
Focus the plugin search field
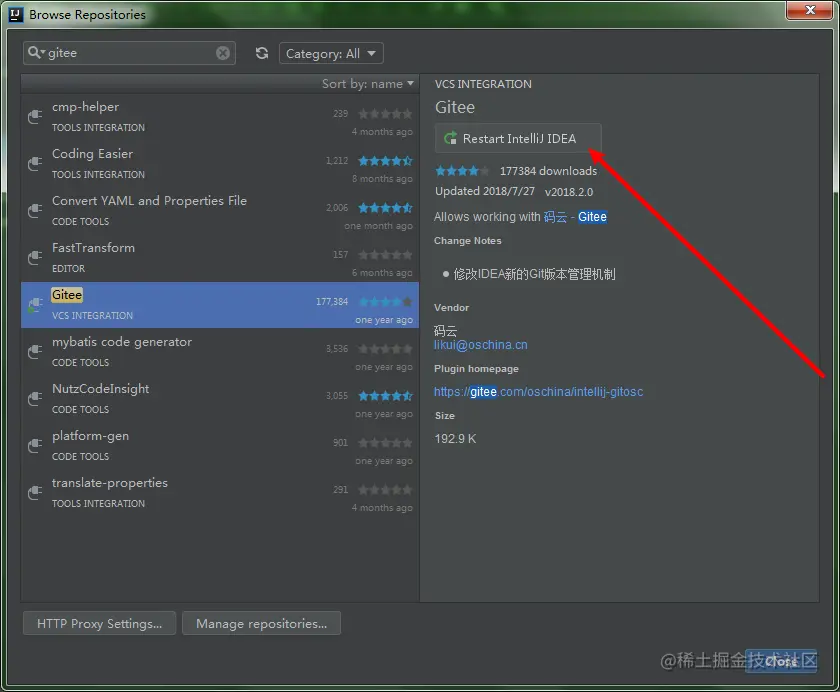129,53
